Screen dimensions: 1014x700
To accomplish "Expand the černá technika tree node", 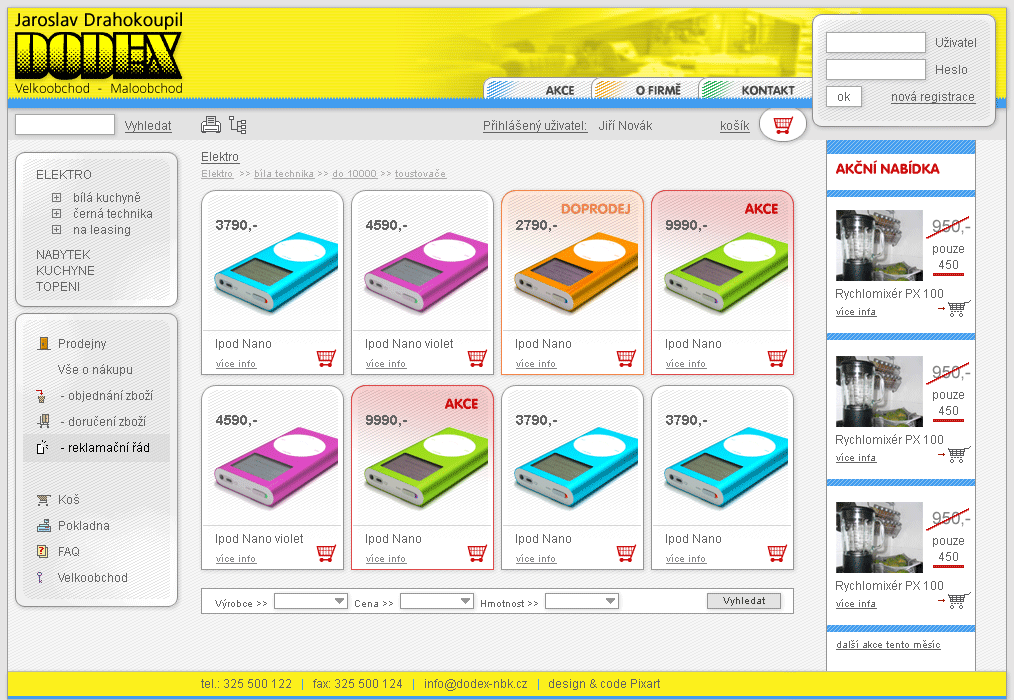I will [x=56, y=213].
